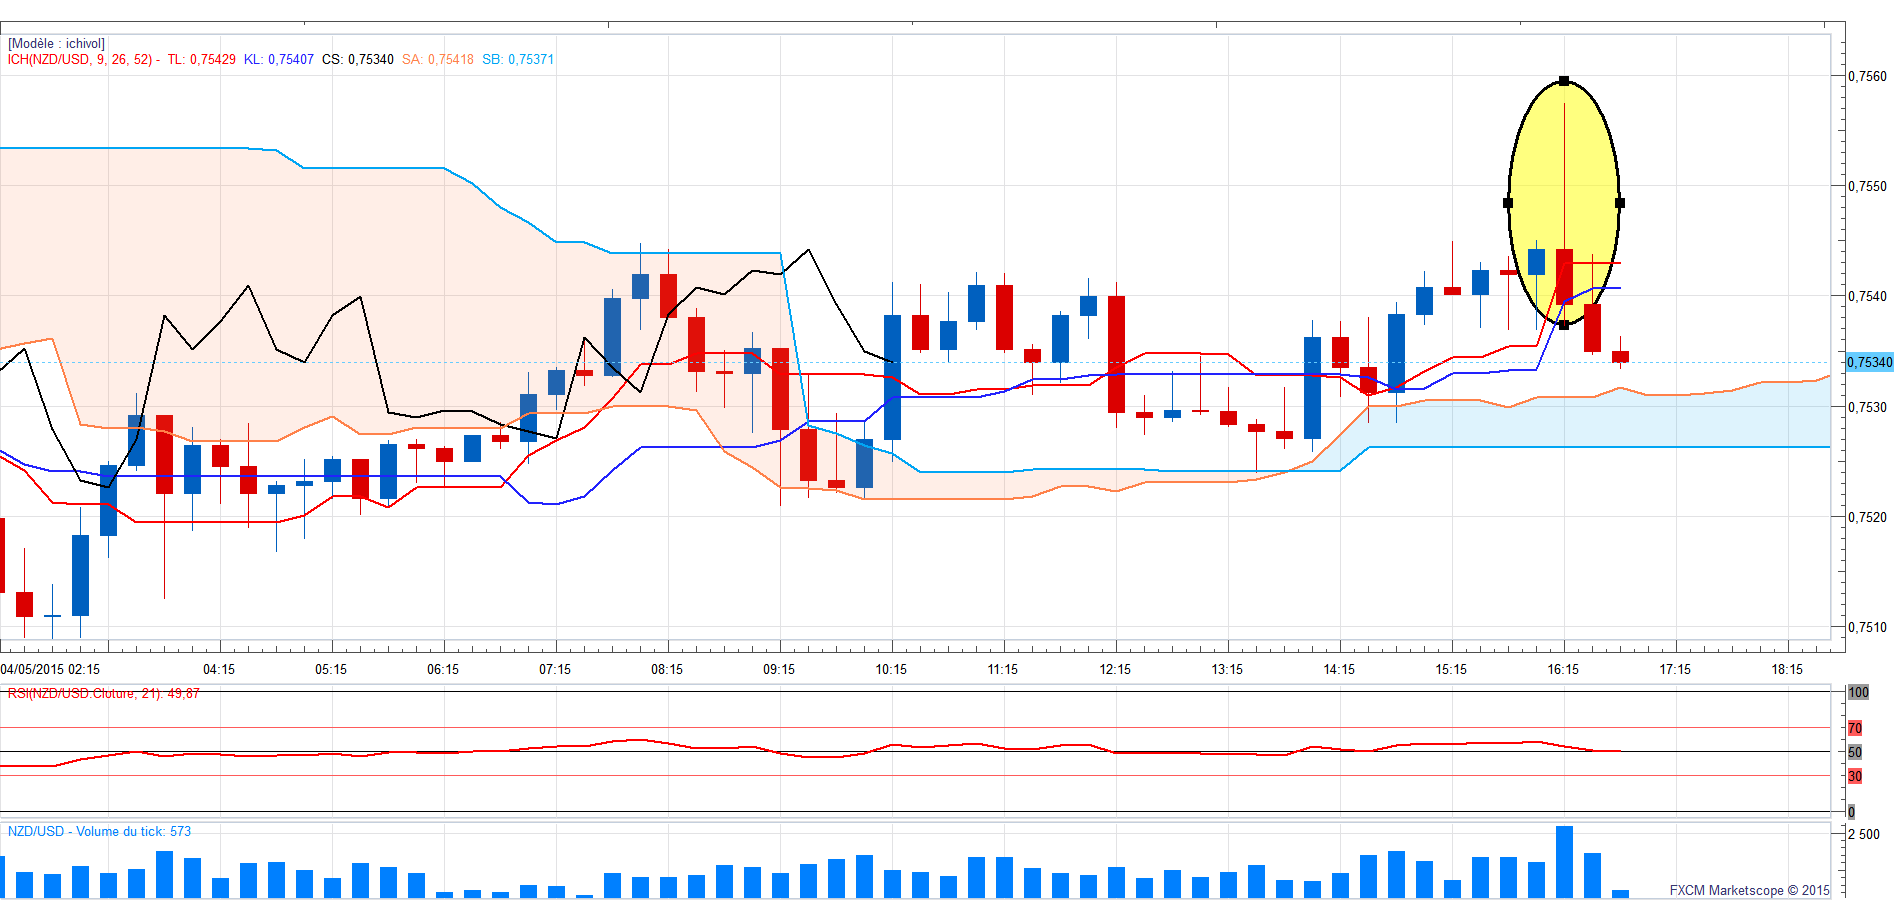Viewport: 1903px width, 900px height.
Task: Click the red TL: 0,75429 value
Action: 201,59
